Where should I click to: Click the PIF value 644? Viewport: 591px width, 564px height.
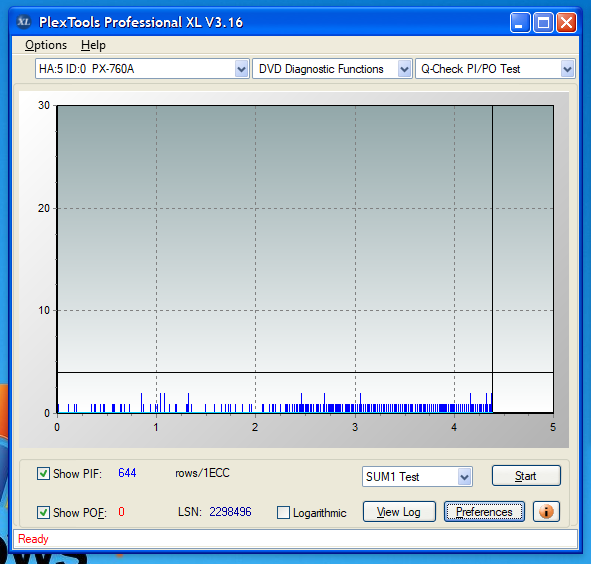point(127,473)
